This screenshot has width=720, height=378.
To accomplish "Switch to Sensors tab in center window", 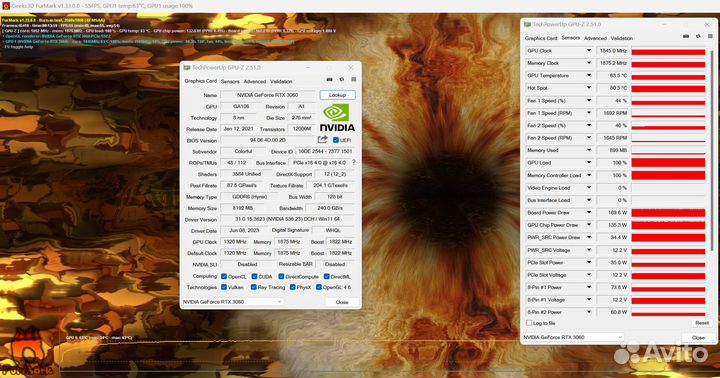I will point(230,81).
